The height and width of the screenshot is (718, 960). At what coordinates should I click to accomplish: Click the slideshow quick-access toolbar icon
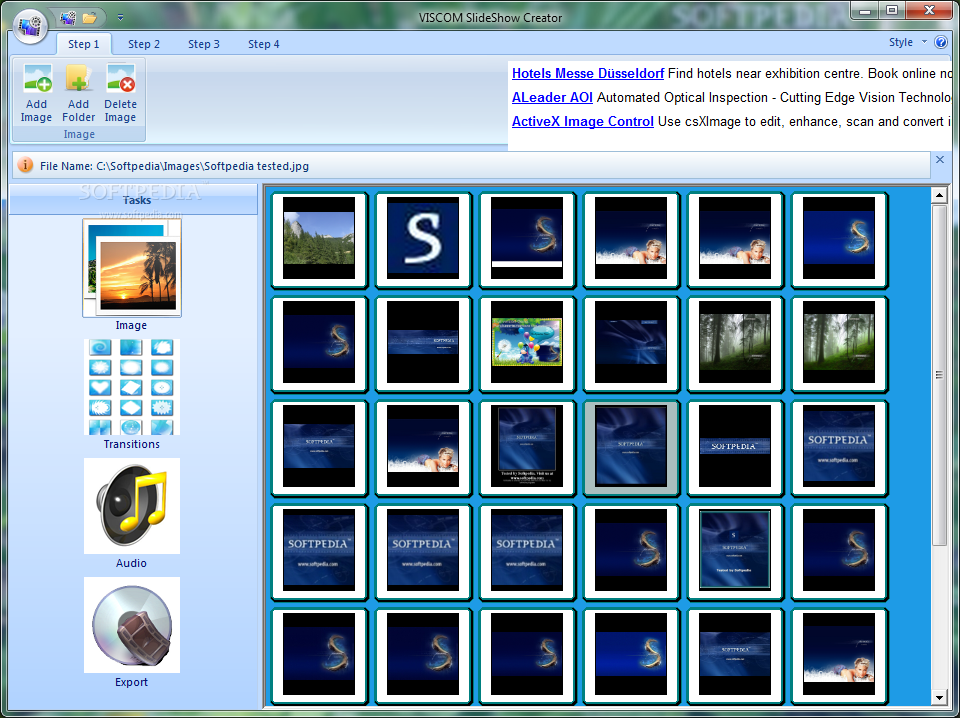pos(68,18)
